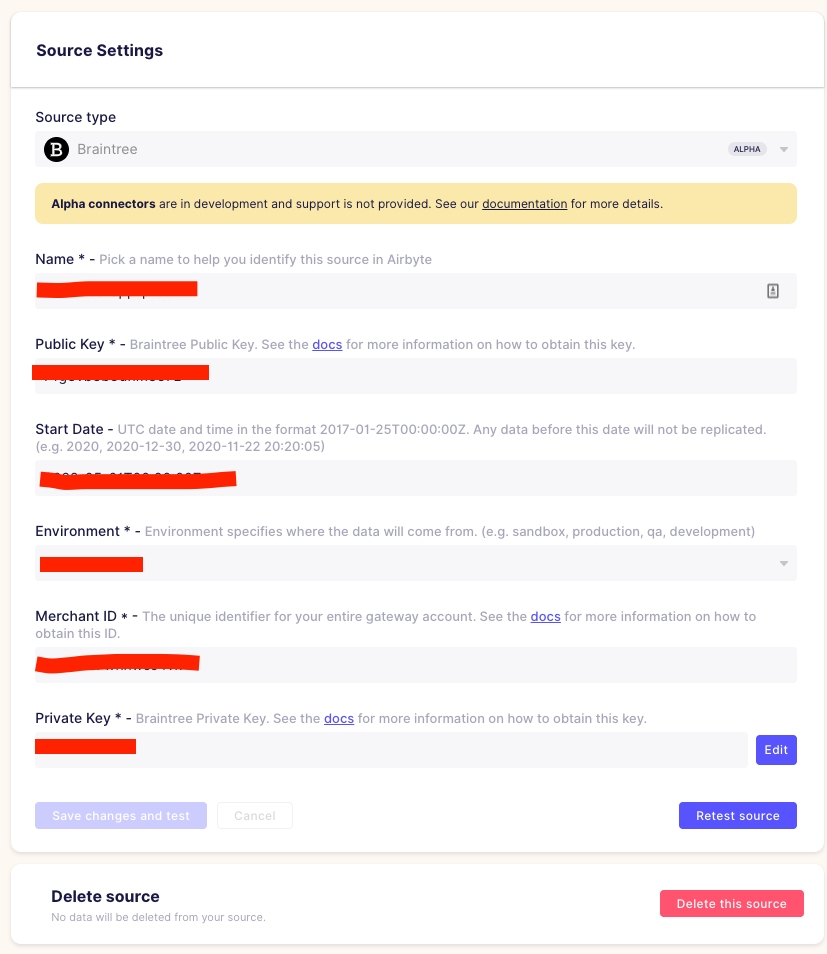
Task: Click the Braintree connector logo icon
Action: pos(57,149)
